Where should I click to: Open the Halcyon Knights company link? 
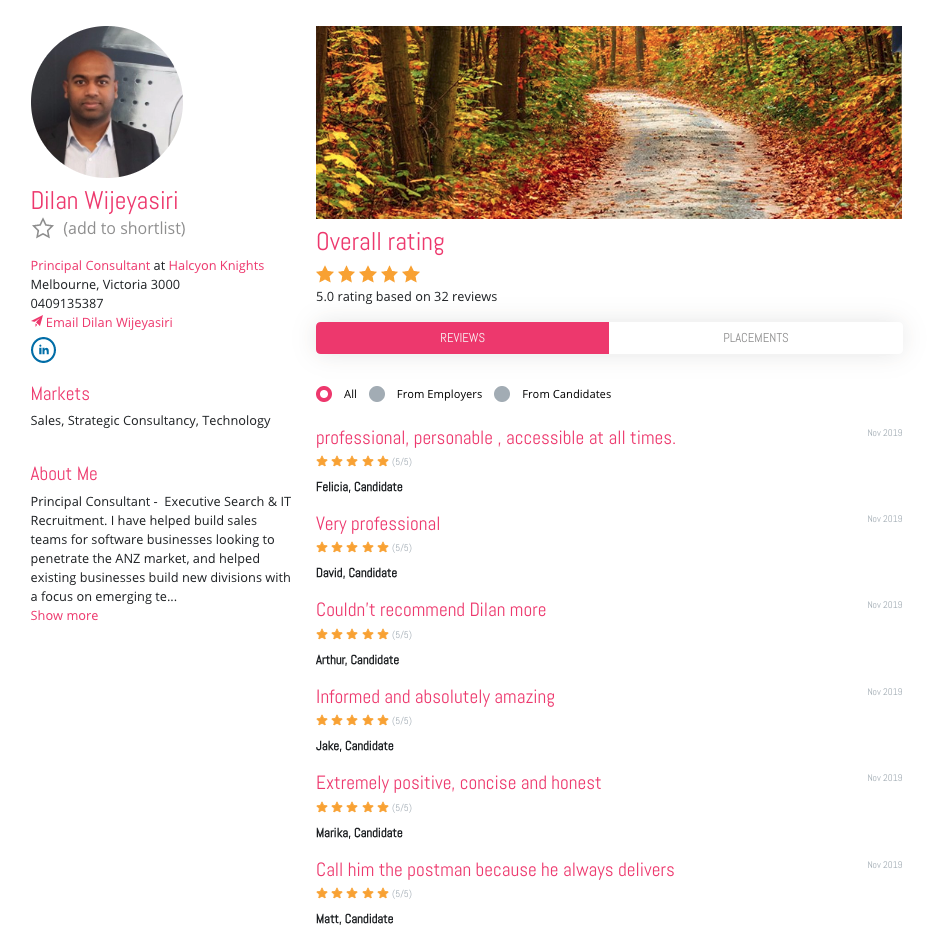tap(216, 266)
